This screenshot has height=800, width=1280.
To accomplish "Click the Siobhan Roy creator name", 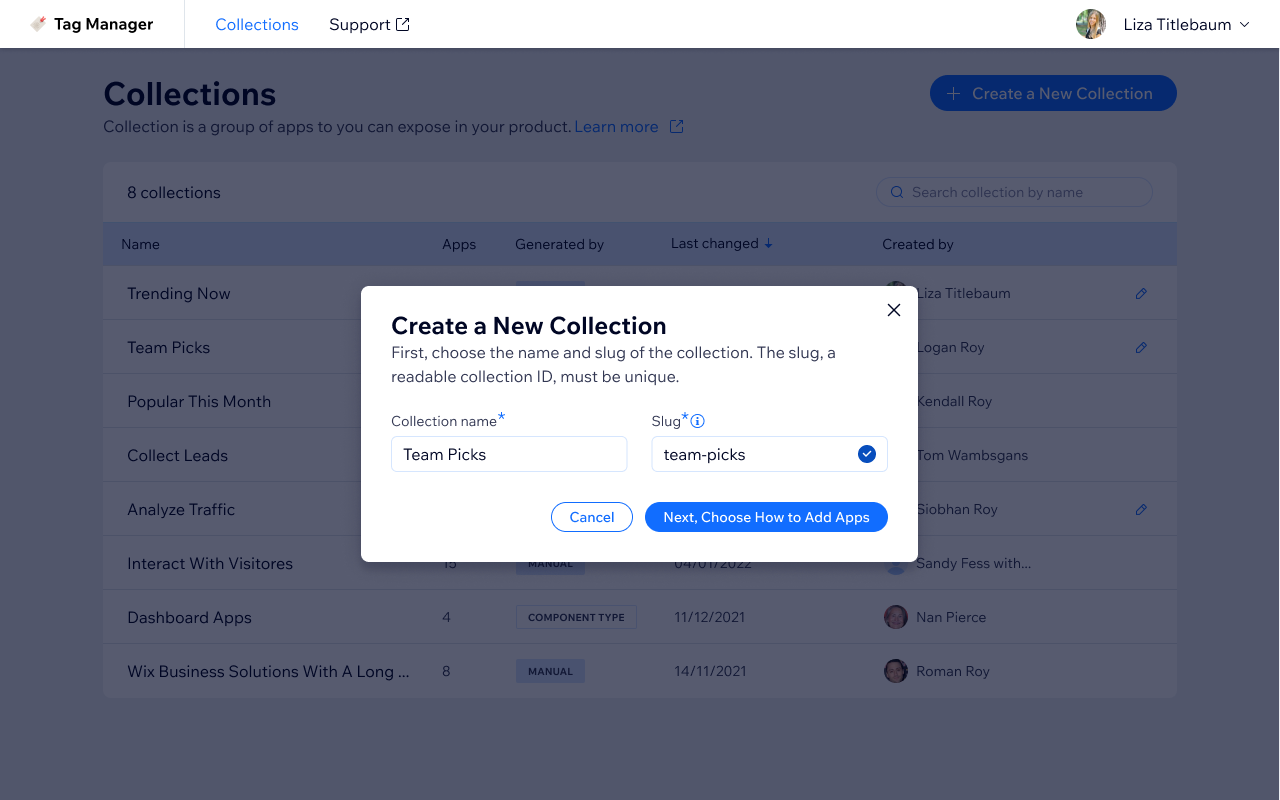I will 957,509.
